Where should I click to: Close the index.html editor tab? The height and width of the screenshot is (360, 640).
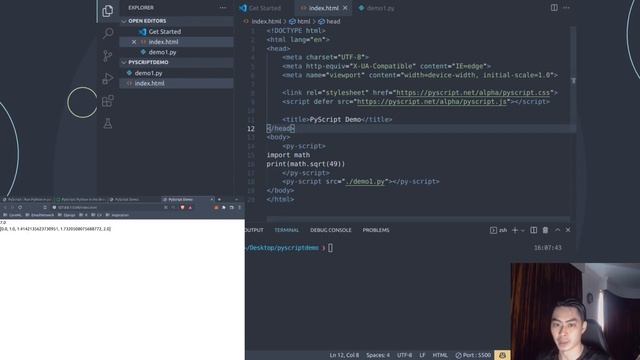pos(345,8)
